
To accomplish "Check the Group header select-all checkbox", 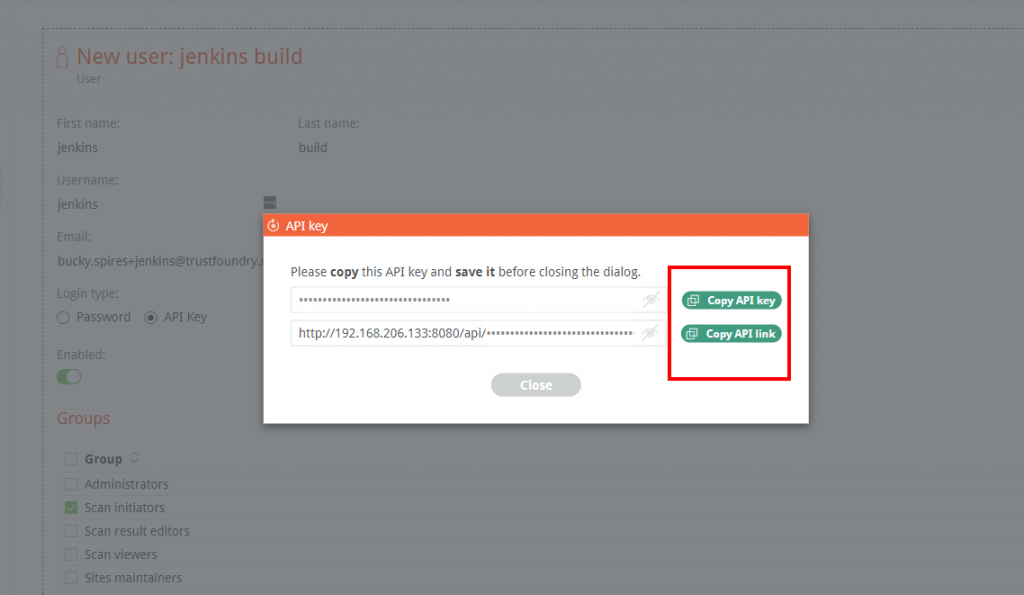I will click(71, 459).
